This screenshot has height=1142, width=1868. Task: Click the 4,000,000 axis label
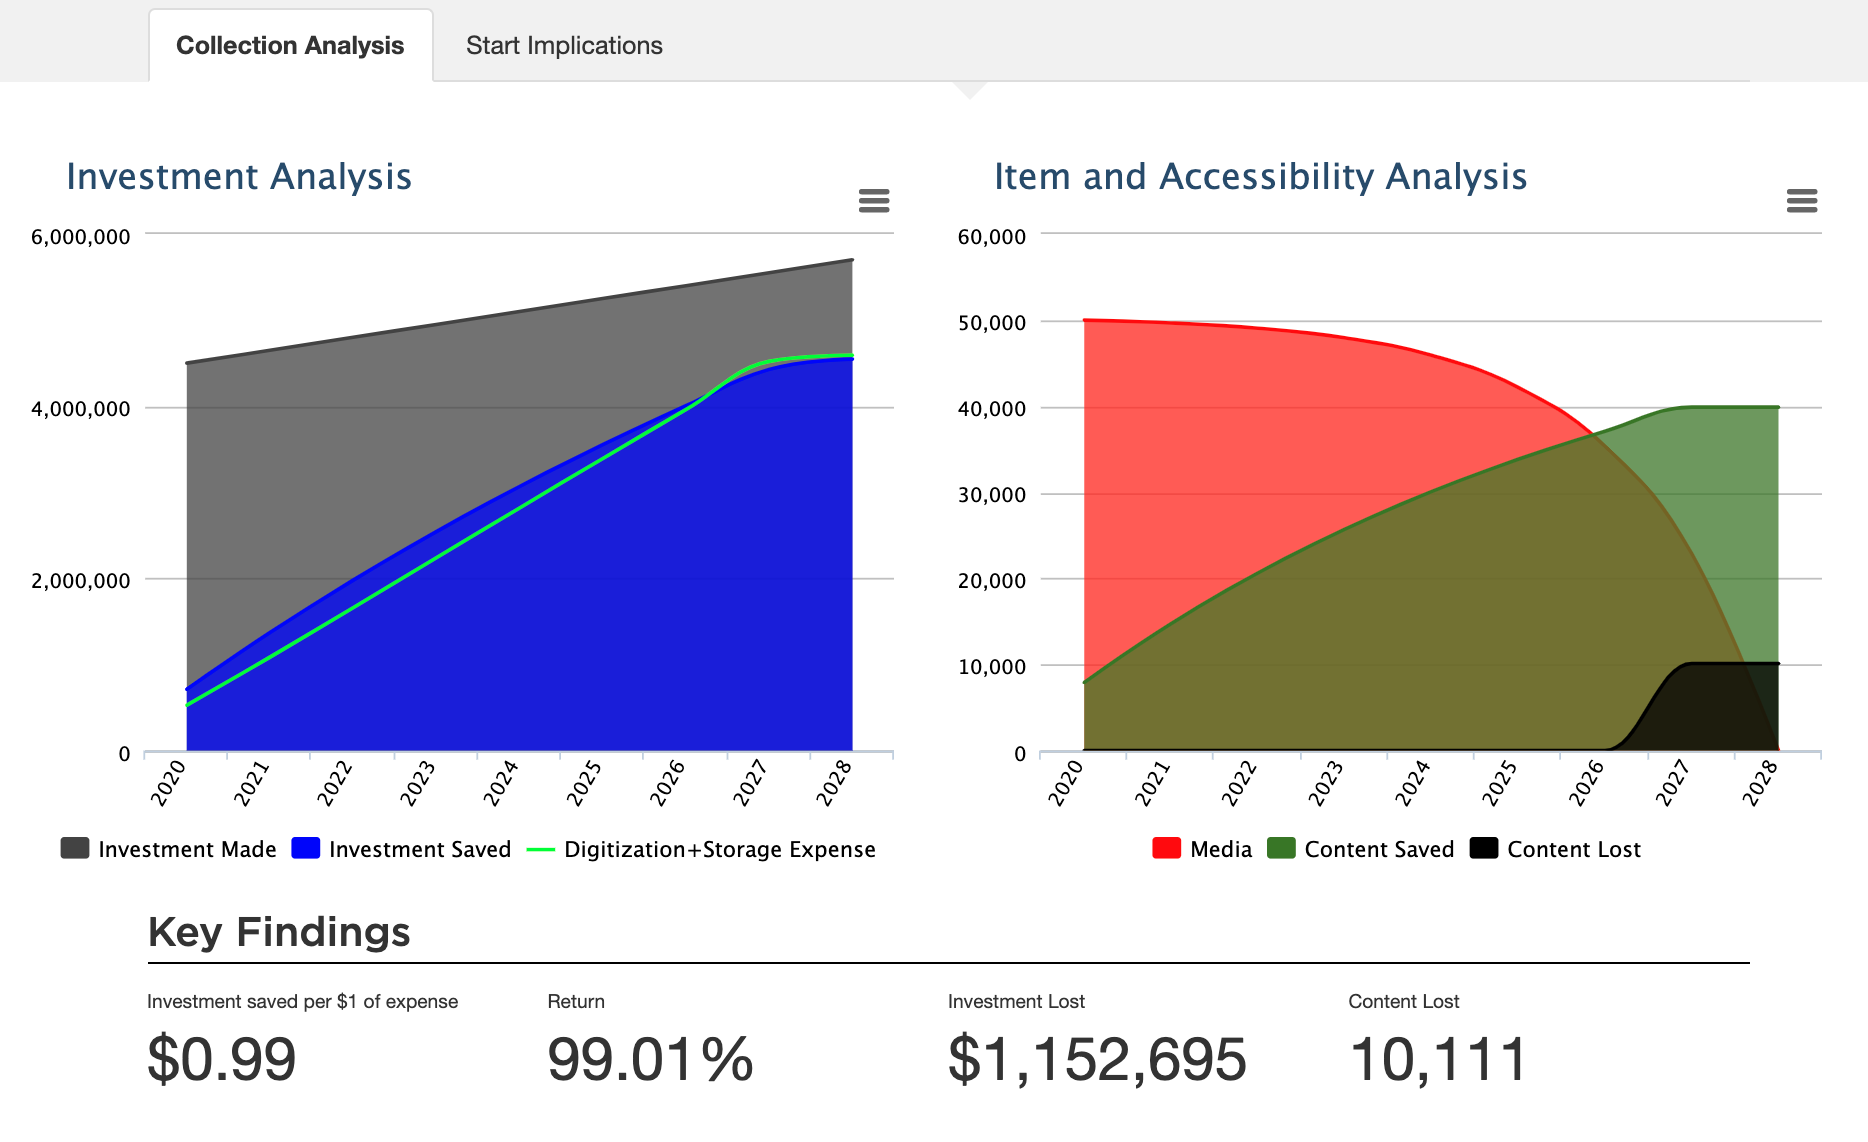coord(81,409)
